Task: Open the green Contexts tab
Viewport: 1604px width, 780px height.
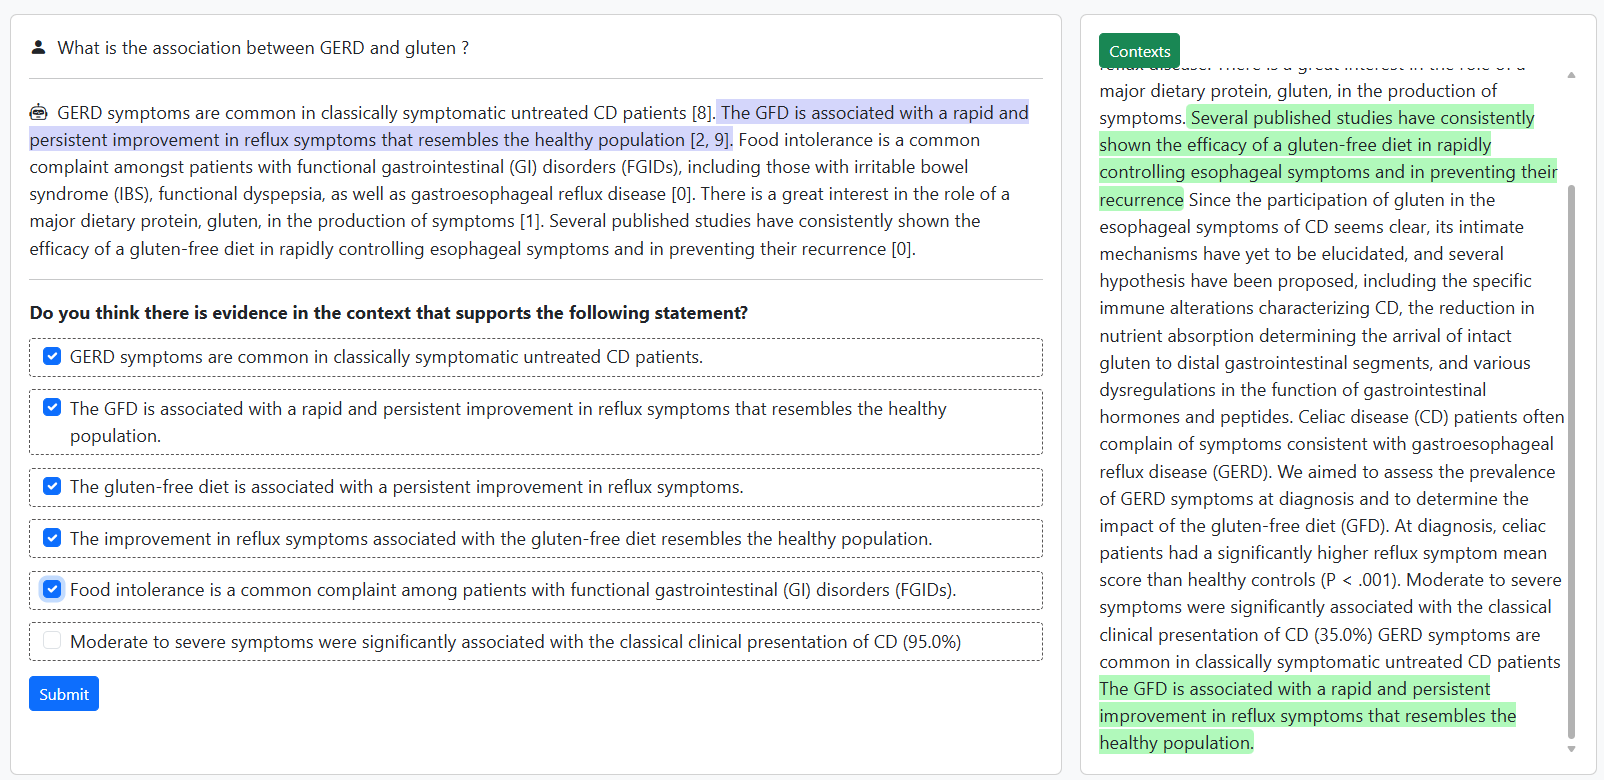Action: 1139,51
